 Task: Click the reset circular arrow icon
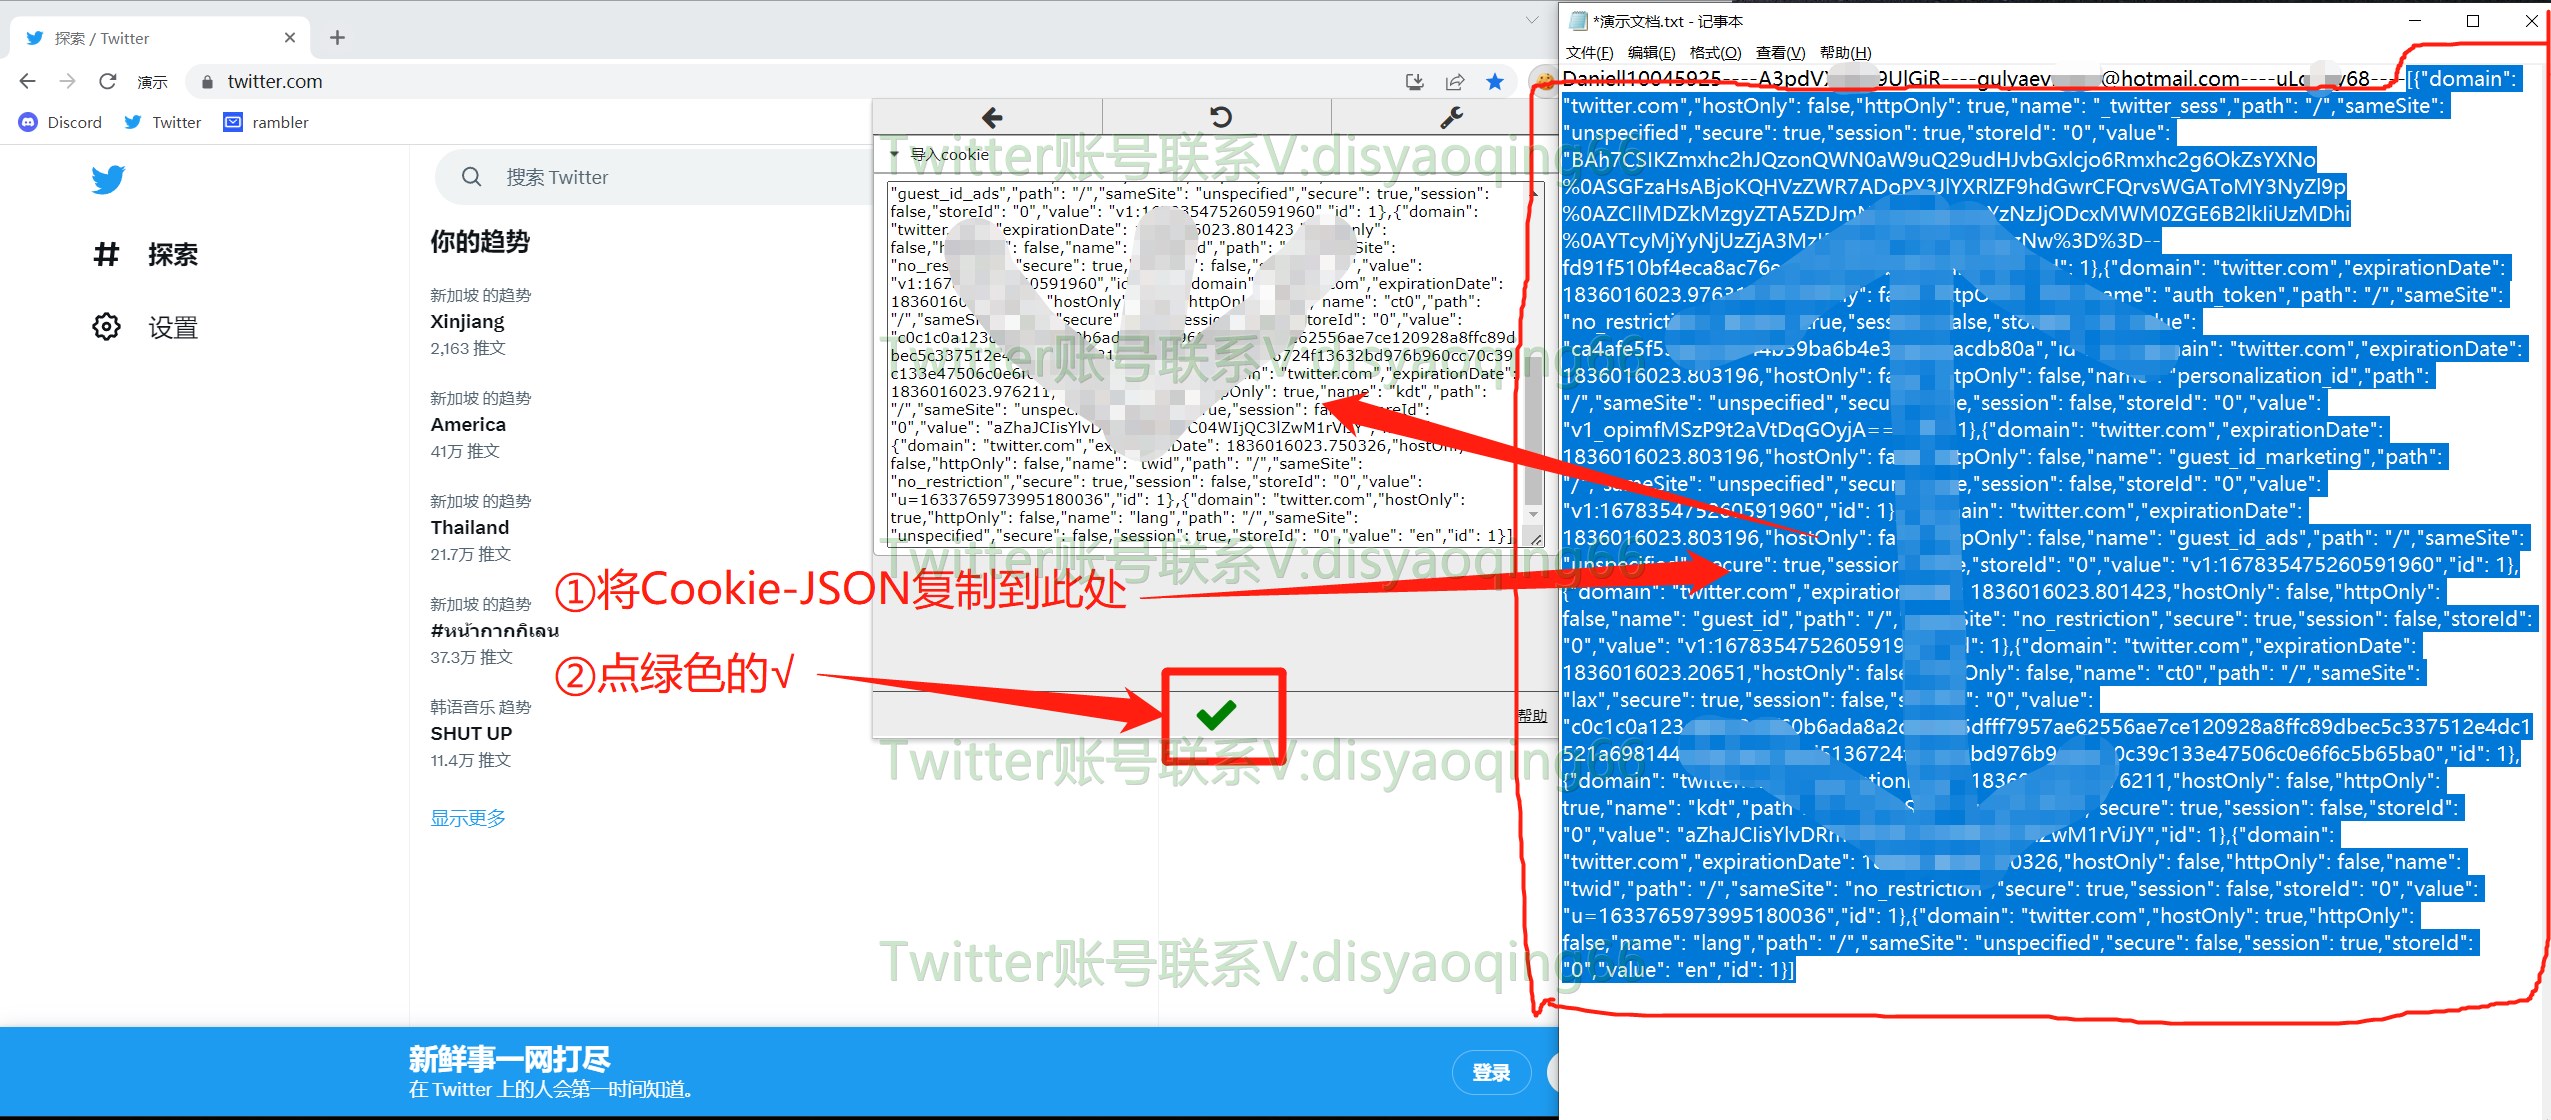[1220, 118]
